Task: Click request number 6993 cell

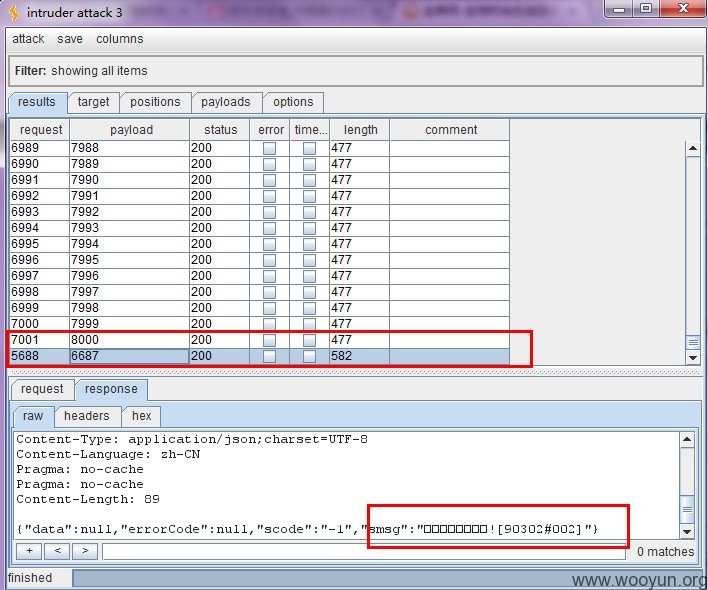Action: click(39, 212)
